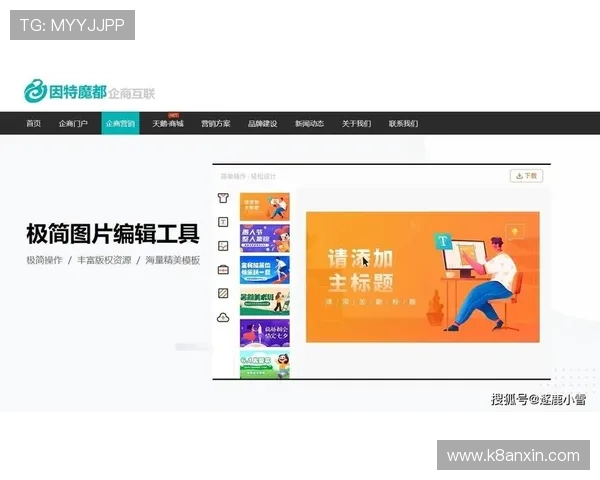Click the 极简操作 text
The image size is (600, 480).
44,260
